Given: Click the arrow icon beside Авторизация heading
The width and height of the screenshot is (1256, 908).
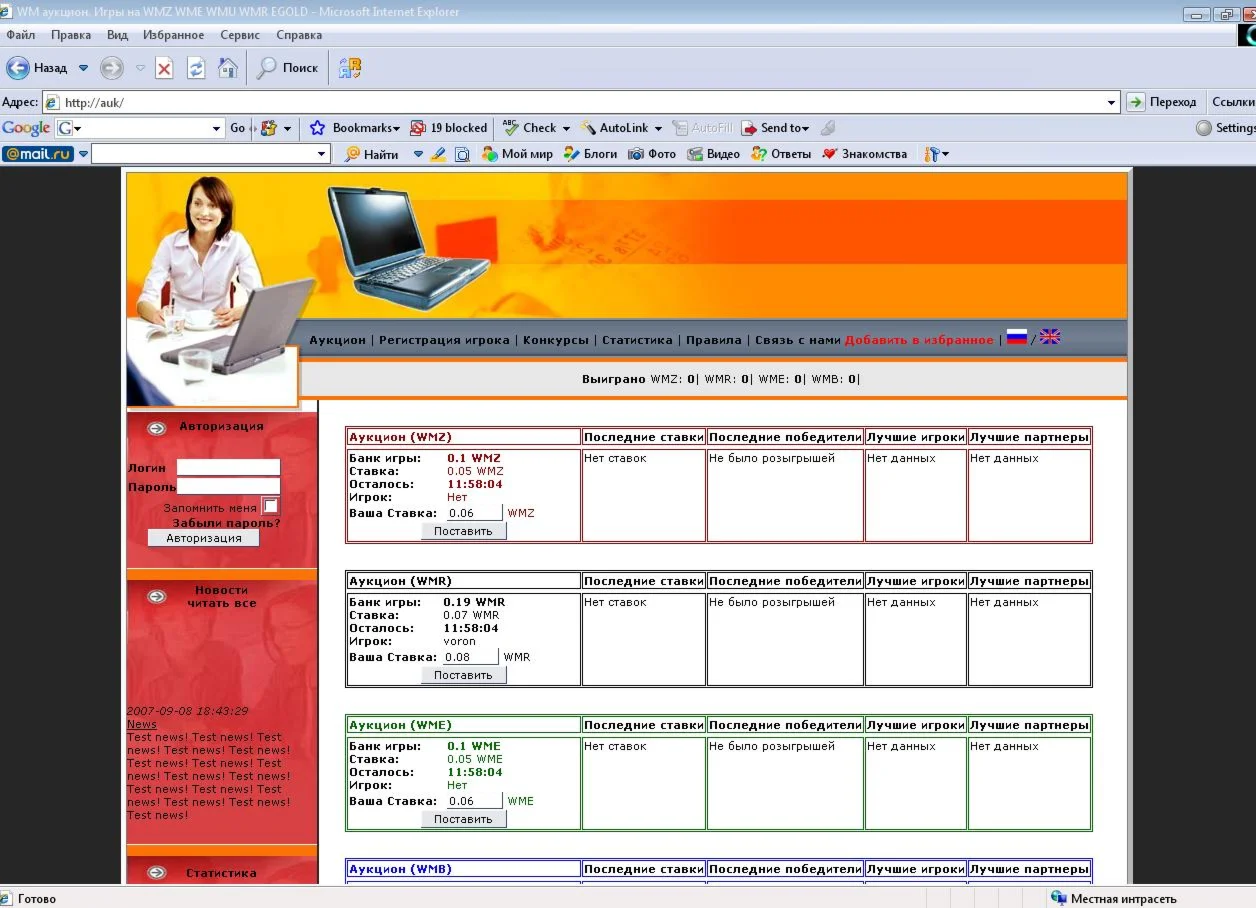Looking at the screenshot, I should pos(156,428).
